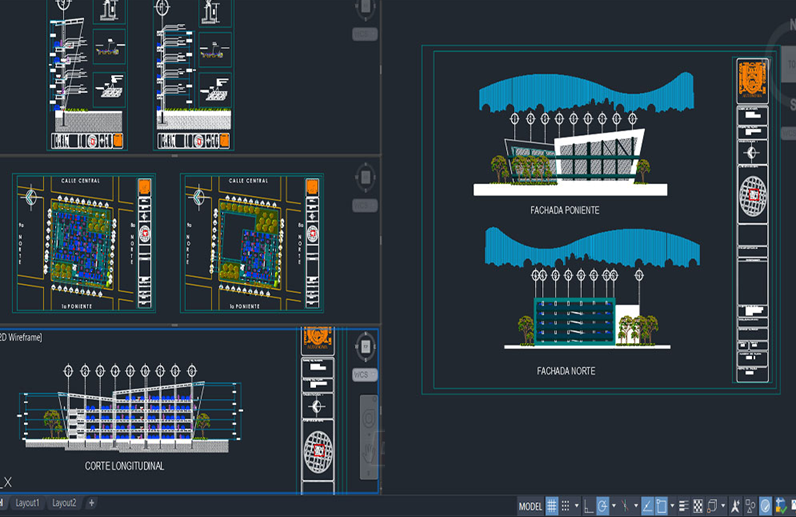796x517 pixels.
Task: Toggle Lineweight display icon
Action: pyautogui.click(x=684, y=506)
